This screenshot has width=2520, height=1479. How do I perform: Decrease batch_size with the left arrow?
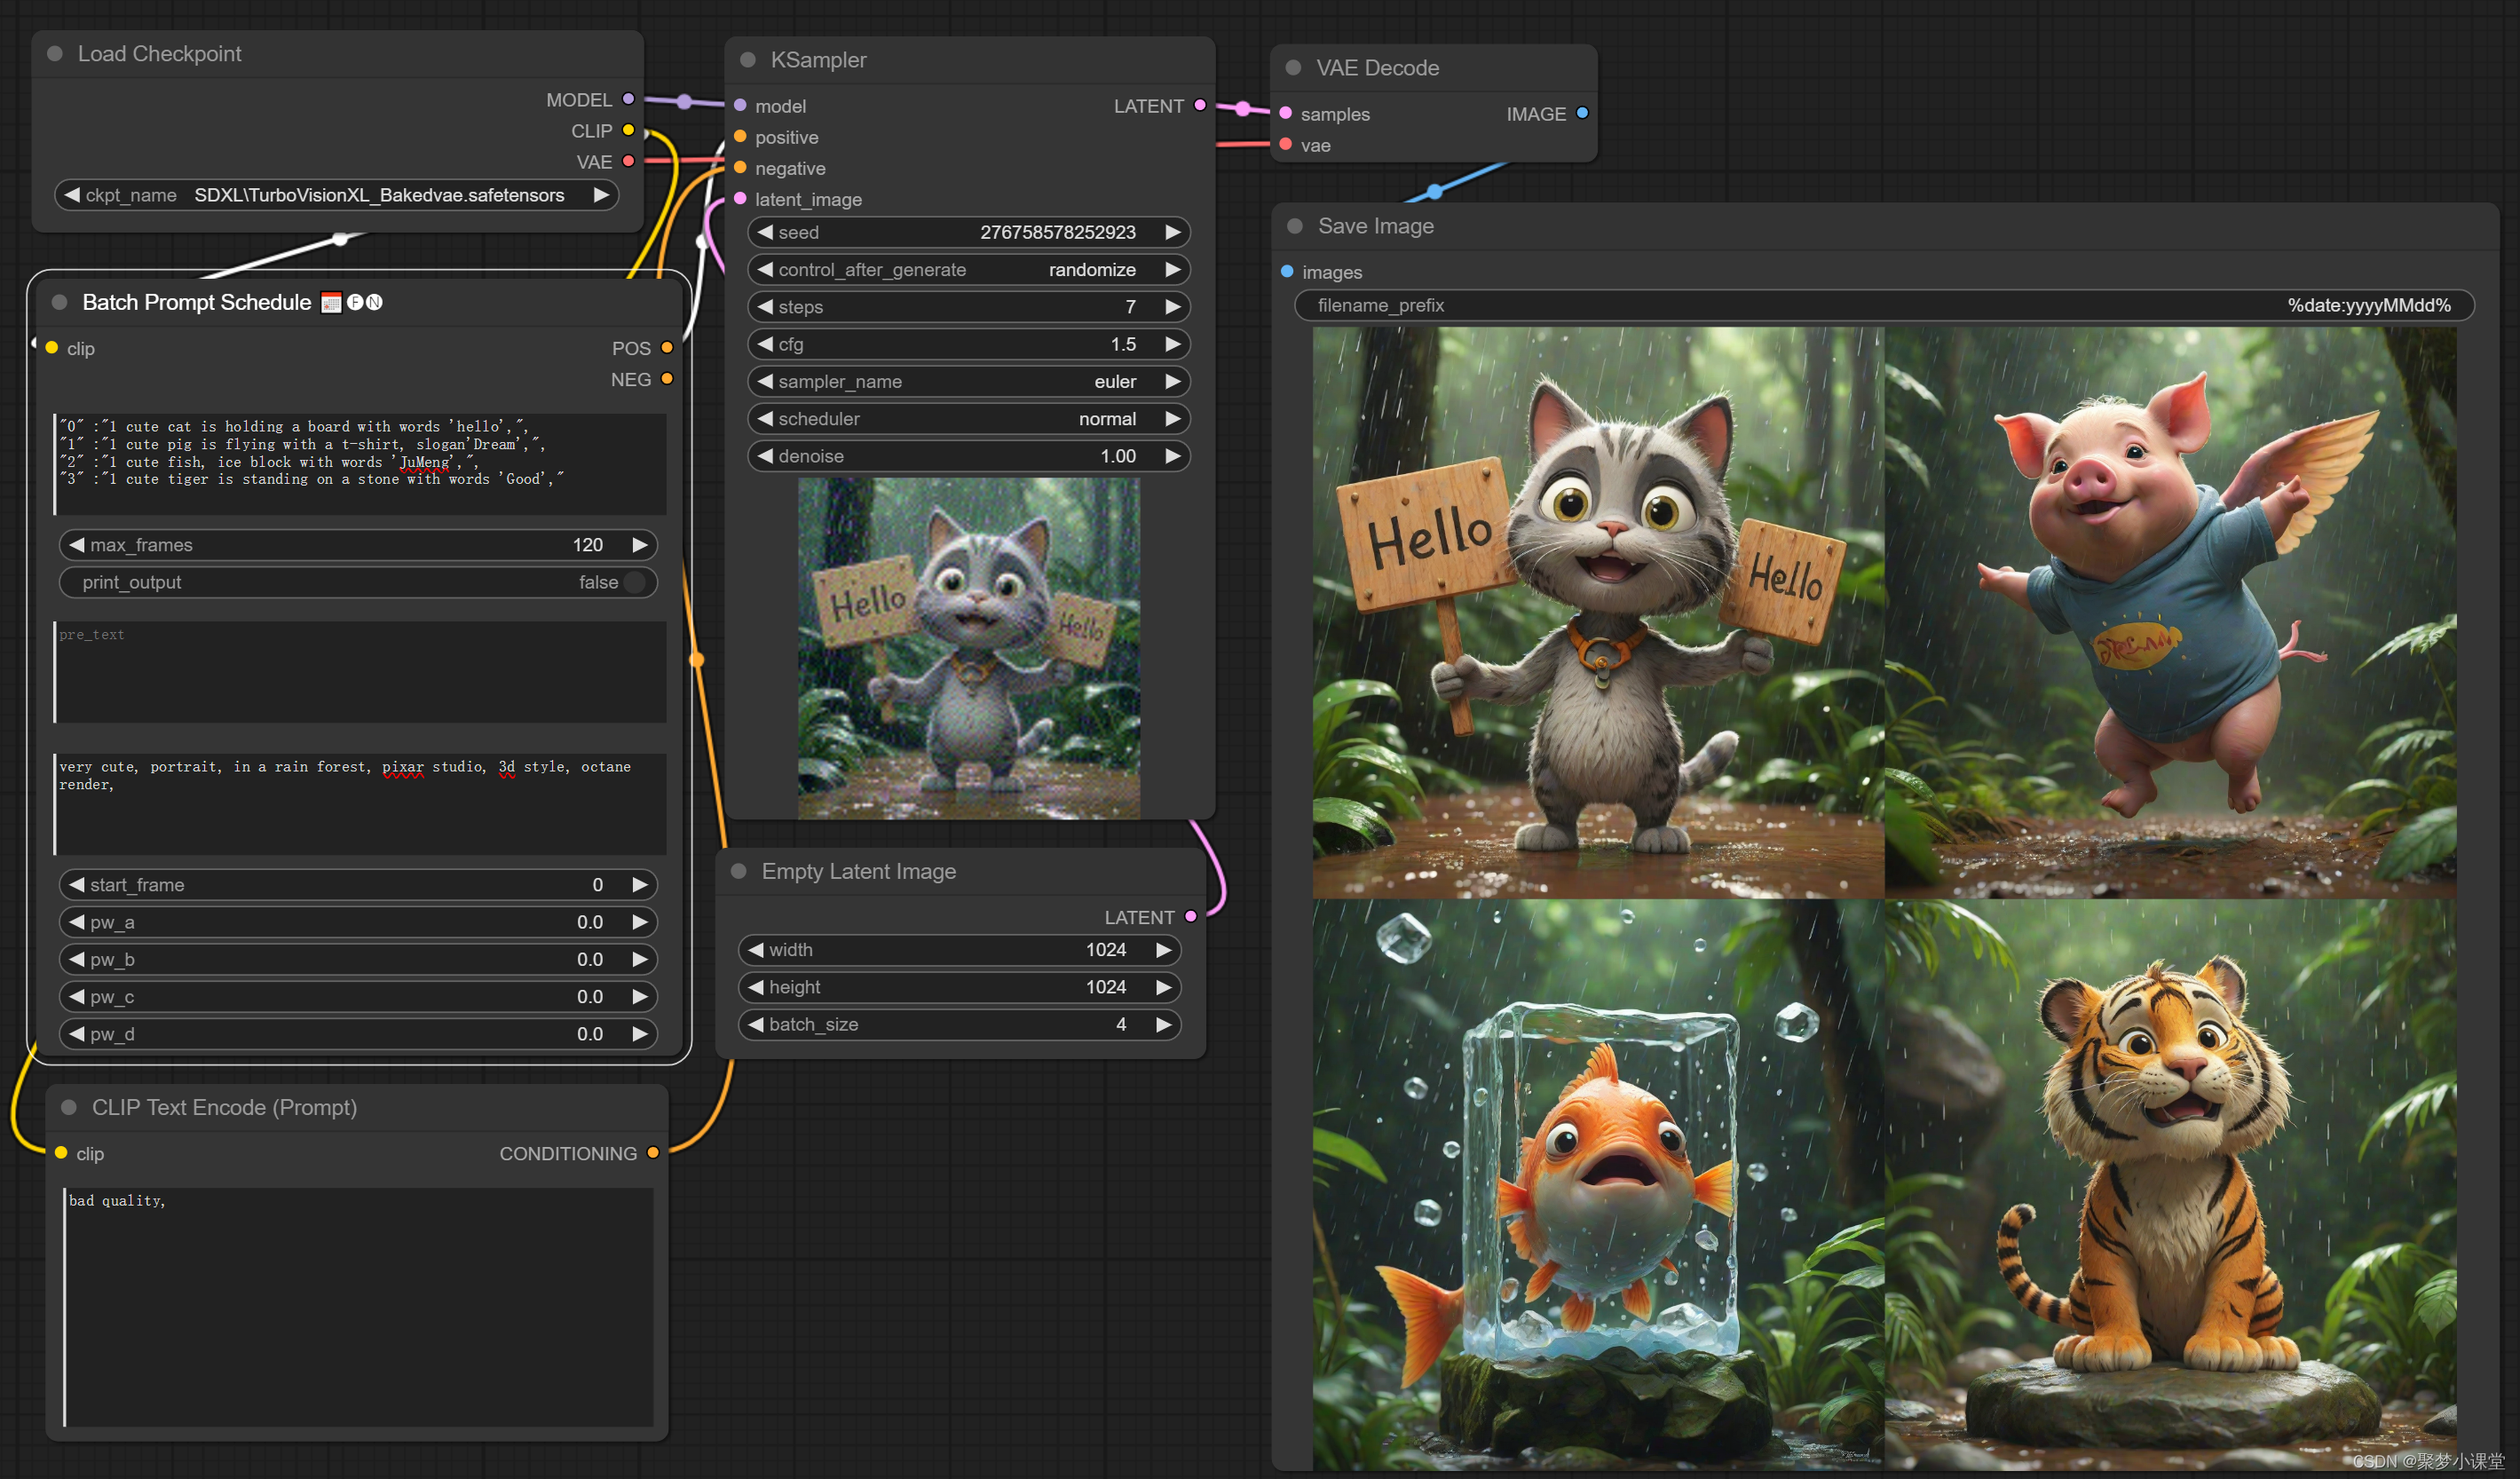[756, 1024]
